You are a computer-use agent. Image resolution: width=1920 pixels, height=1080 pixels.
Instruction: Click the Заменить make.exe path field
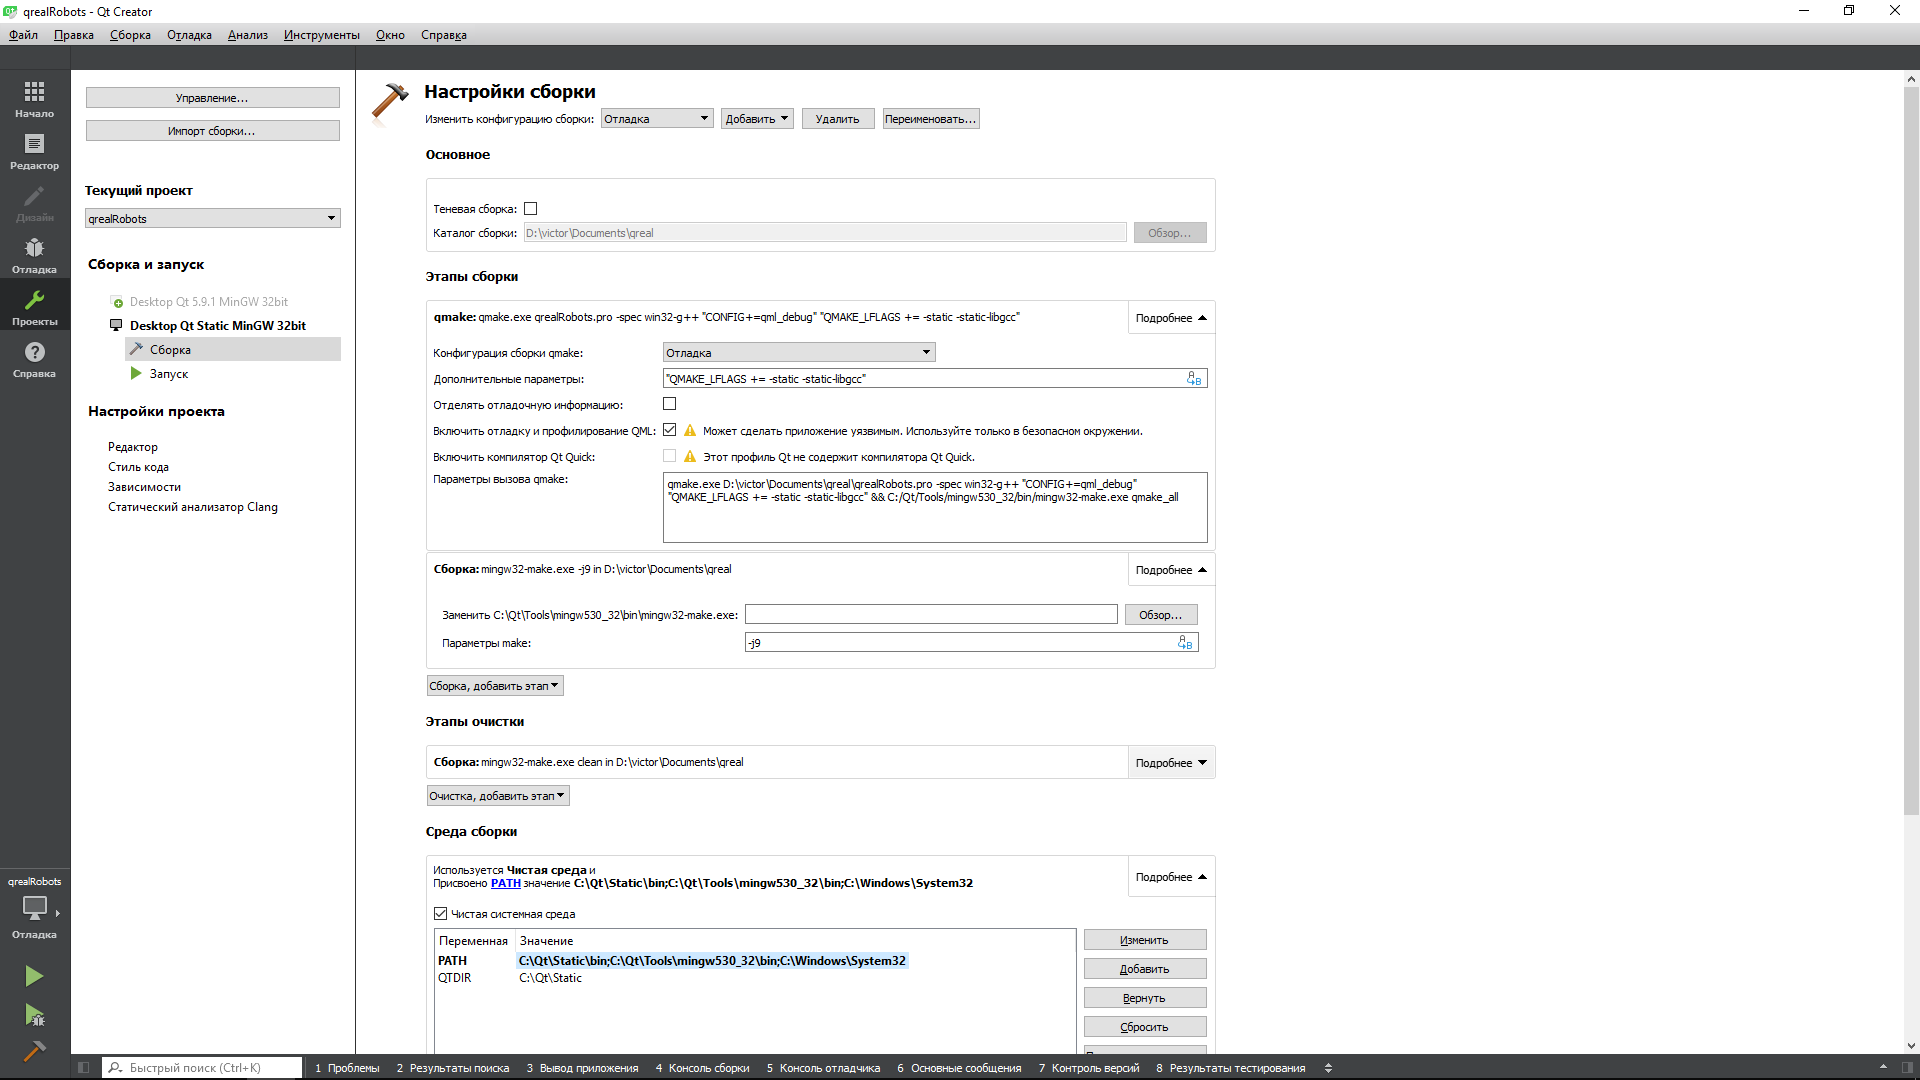(931, 614)
